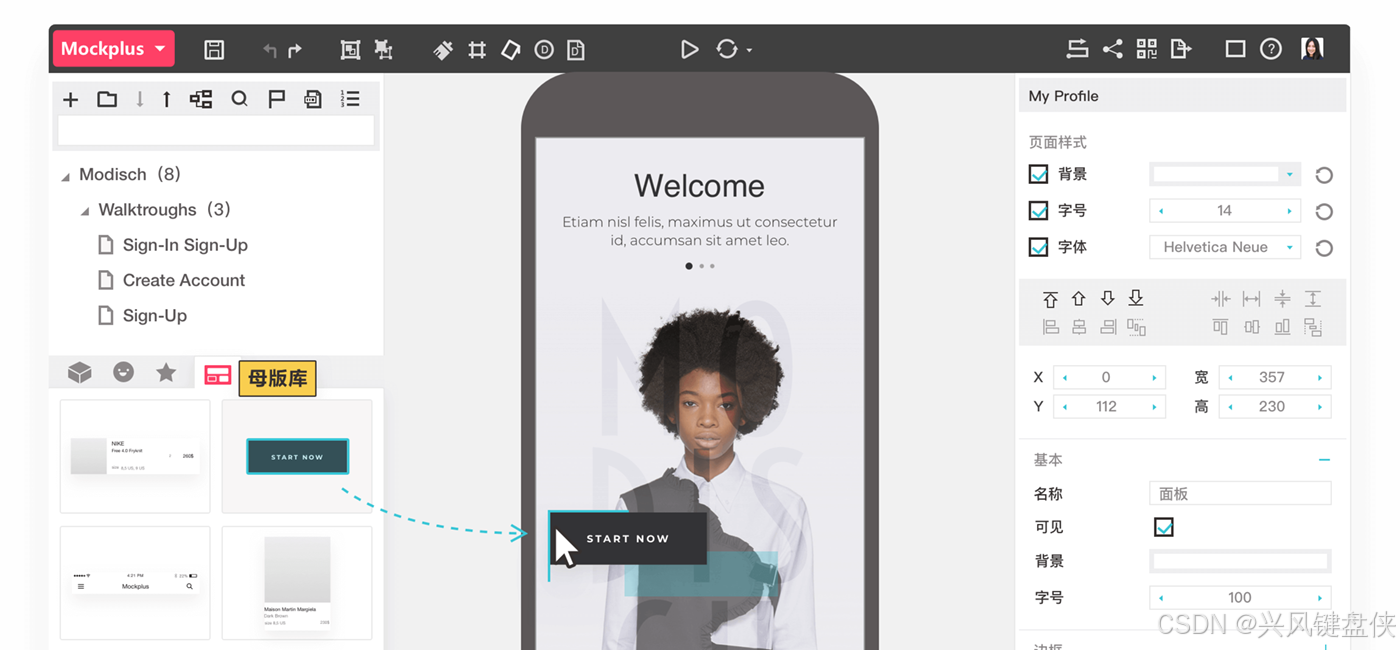The height and width of the screenshot is (650, 1400).
Task: Click the search magnifier in project panel
Action: 239,99
